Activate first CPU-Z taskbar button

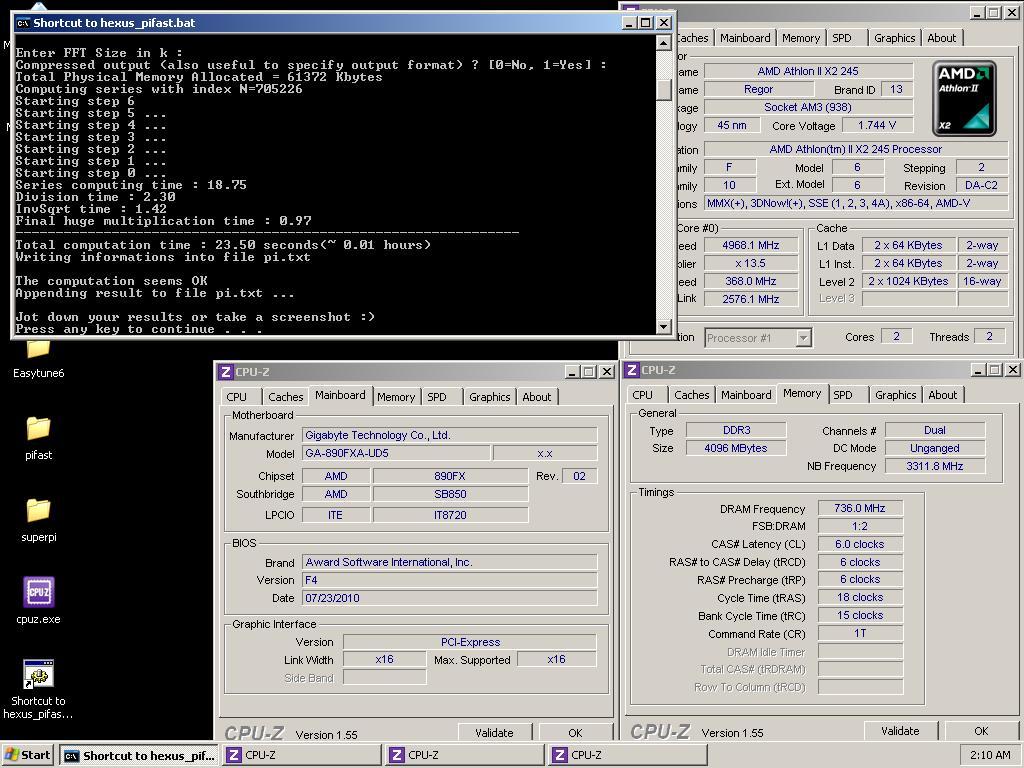coord(302,755)
